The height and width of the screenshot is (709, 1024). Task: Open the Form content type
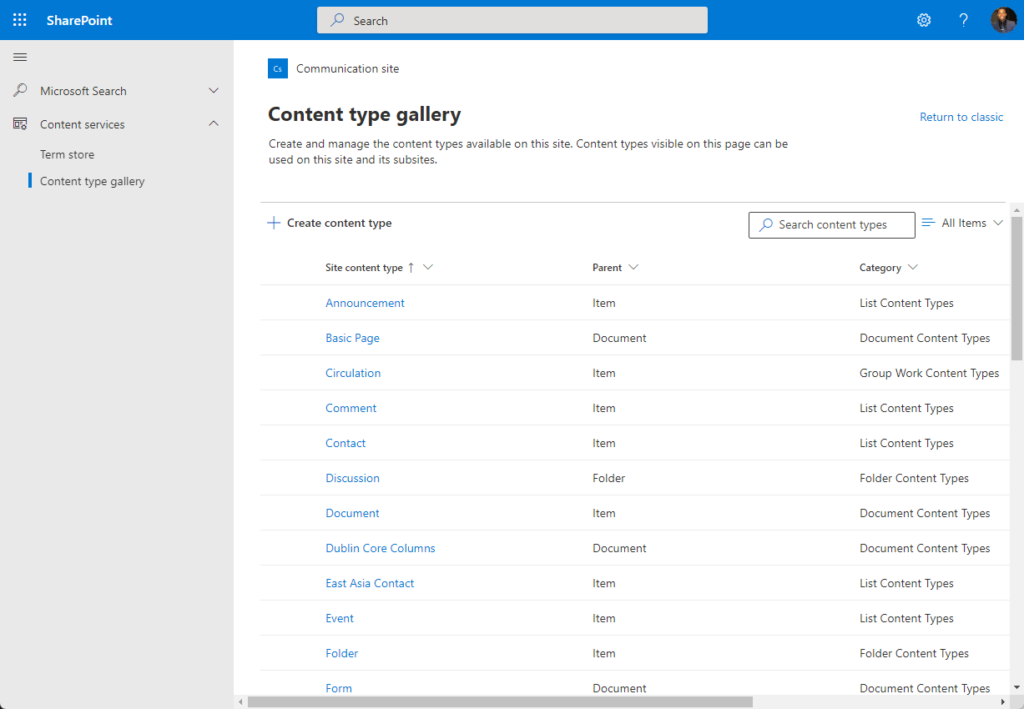pos(339,688)
